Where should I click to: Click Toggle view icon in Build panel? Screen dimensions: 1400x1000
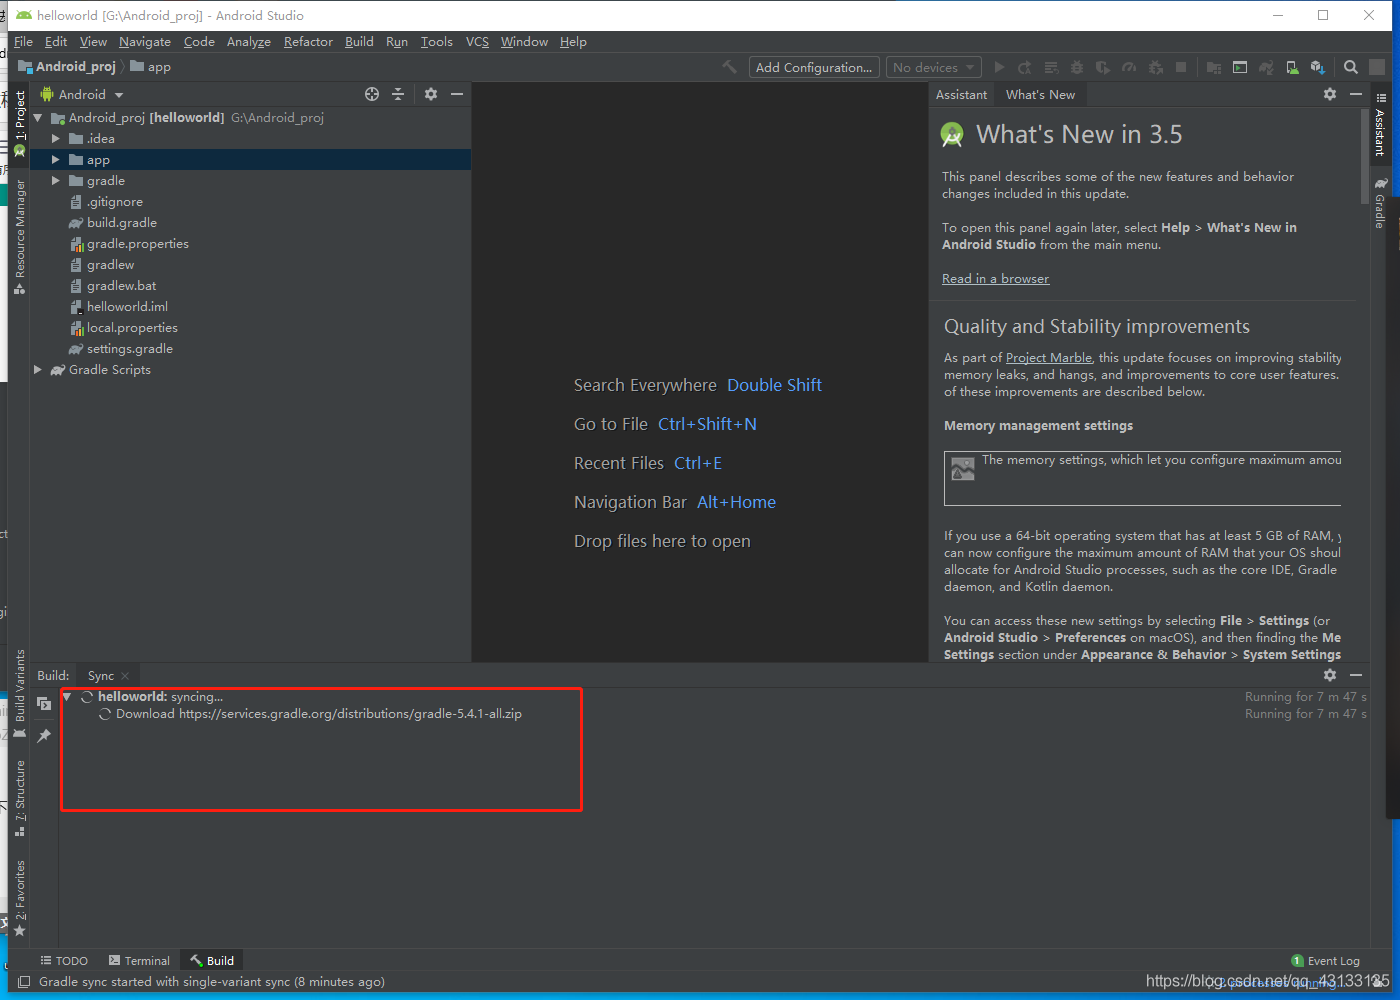(x=44, y=704)
